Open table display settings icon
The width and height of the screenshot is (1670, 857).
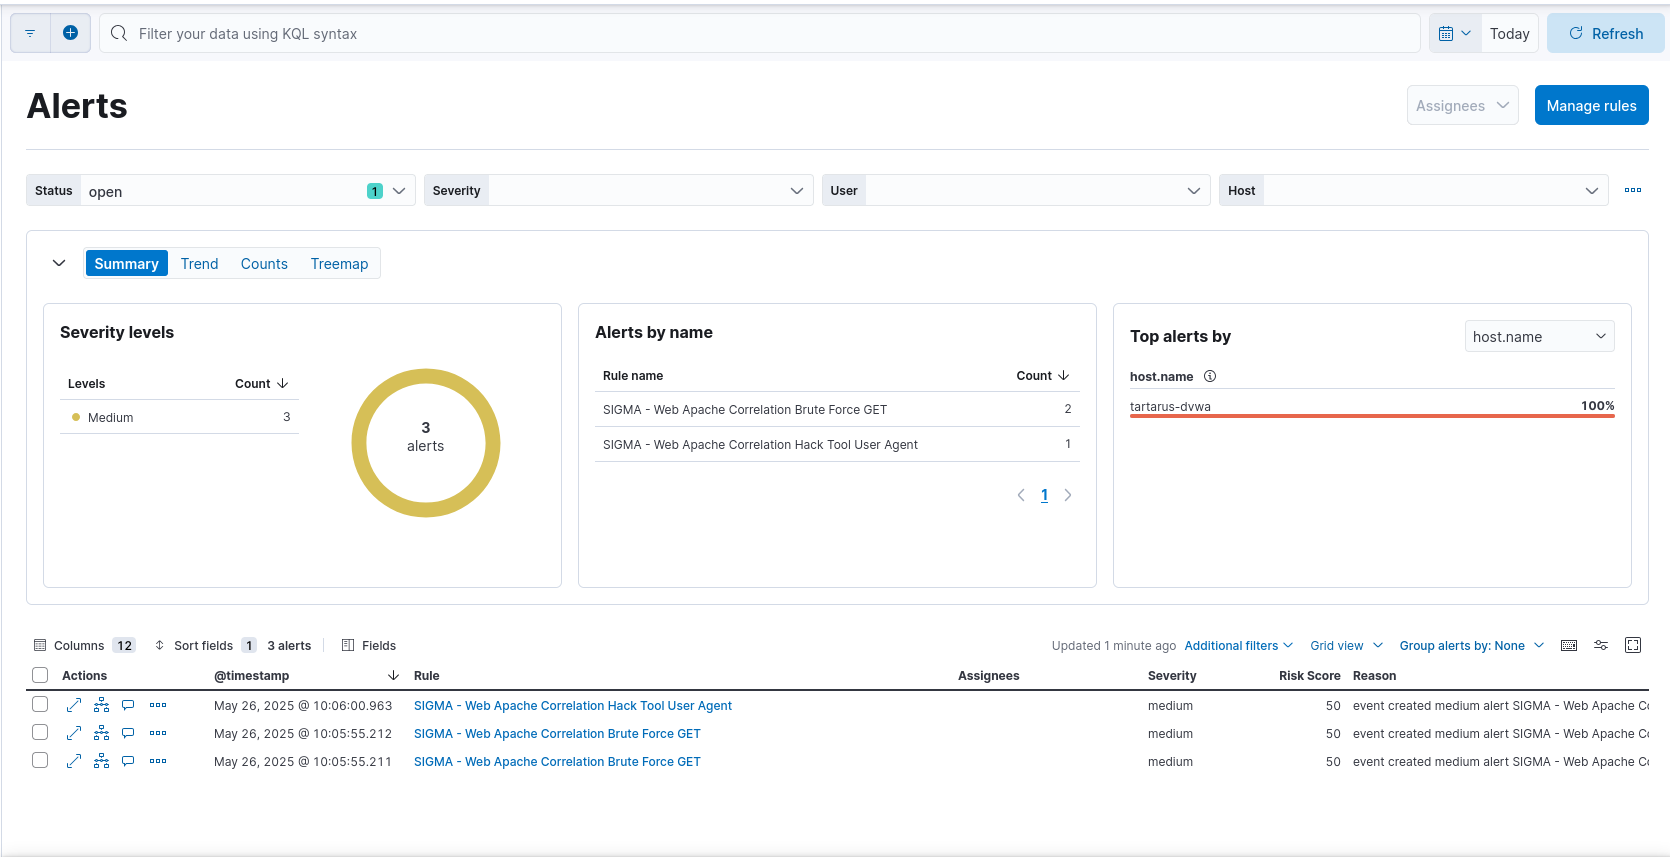point(1601,645)
